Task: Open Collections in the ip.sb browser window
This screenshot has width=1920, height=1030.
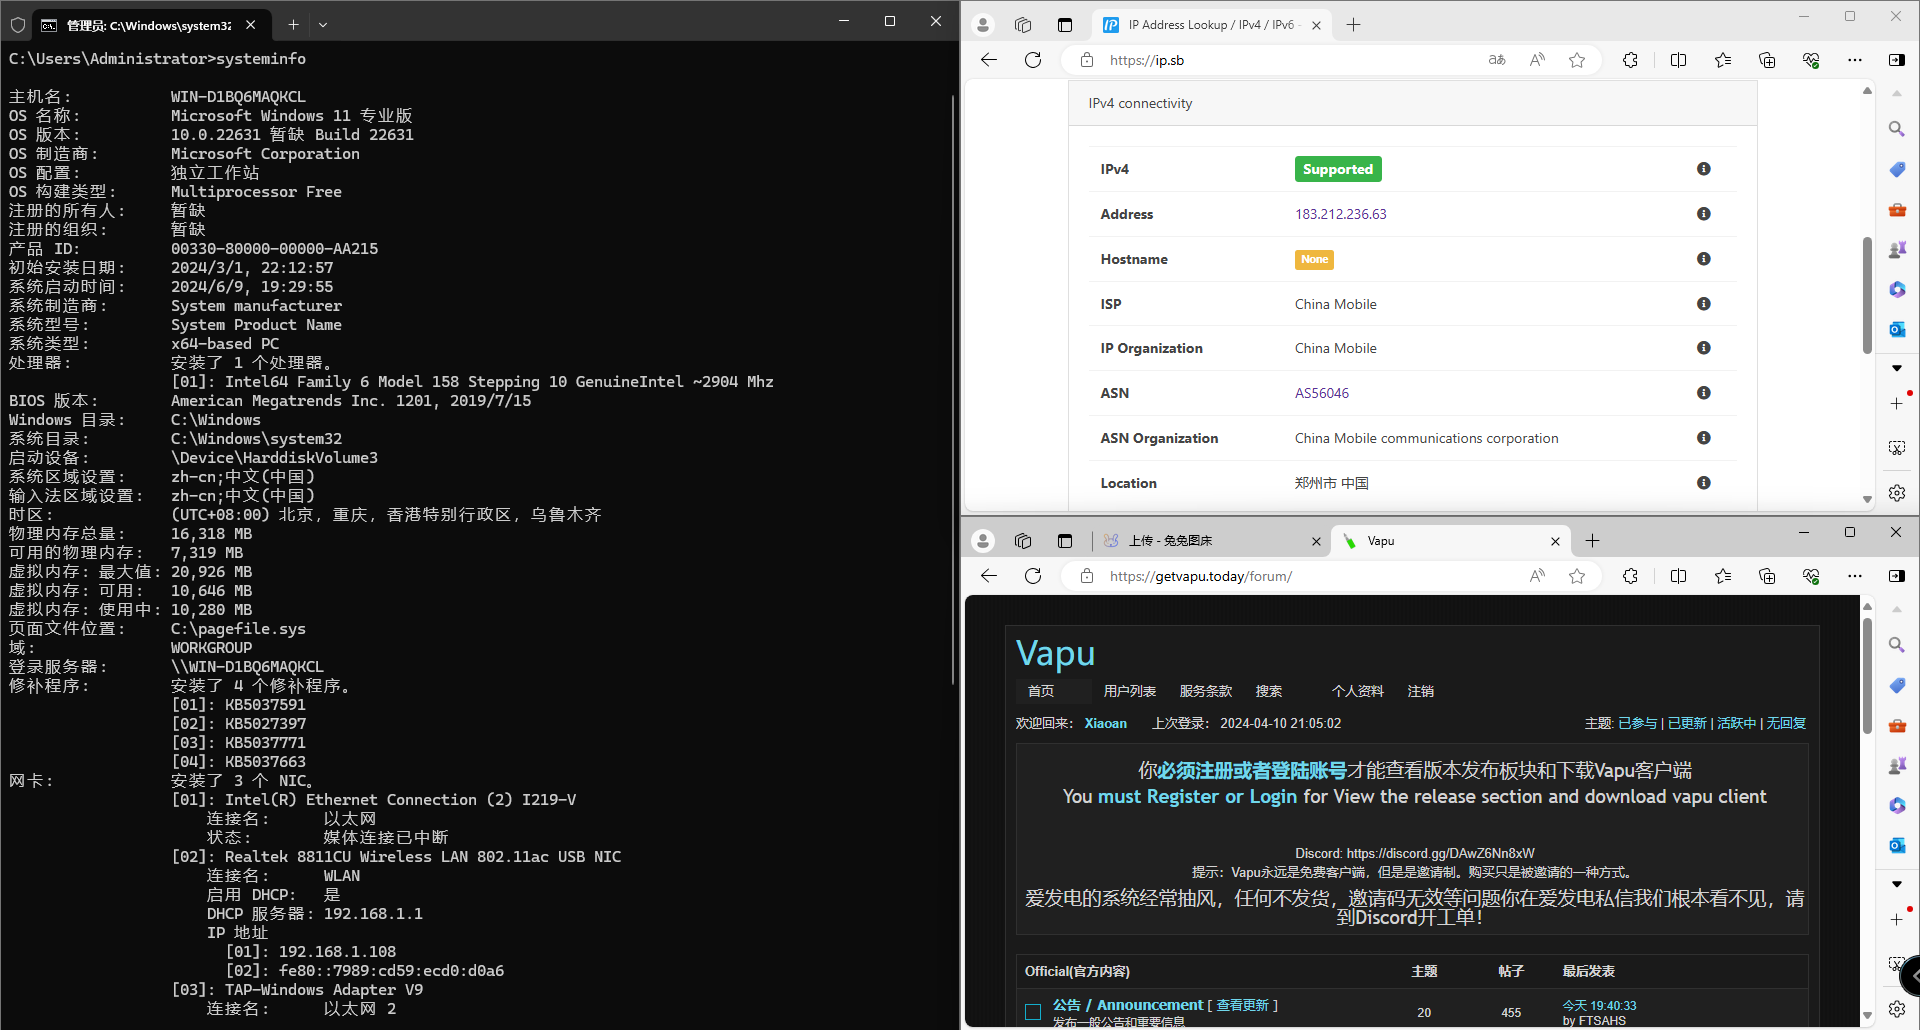Action: click(1767, 60)
